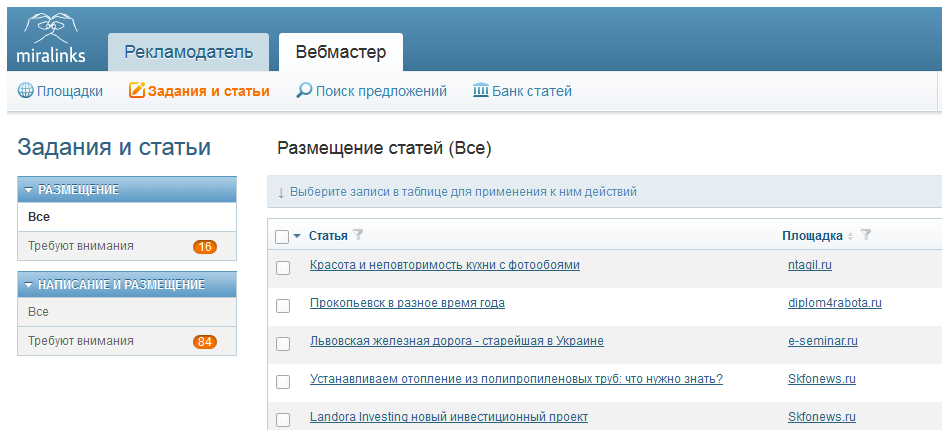Switch to the Рекламодатель tab
Viewport: 950px width, 440px height.
pos(188,52)
